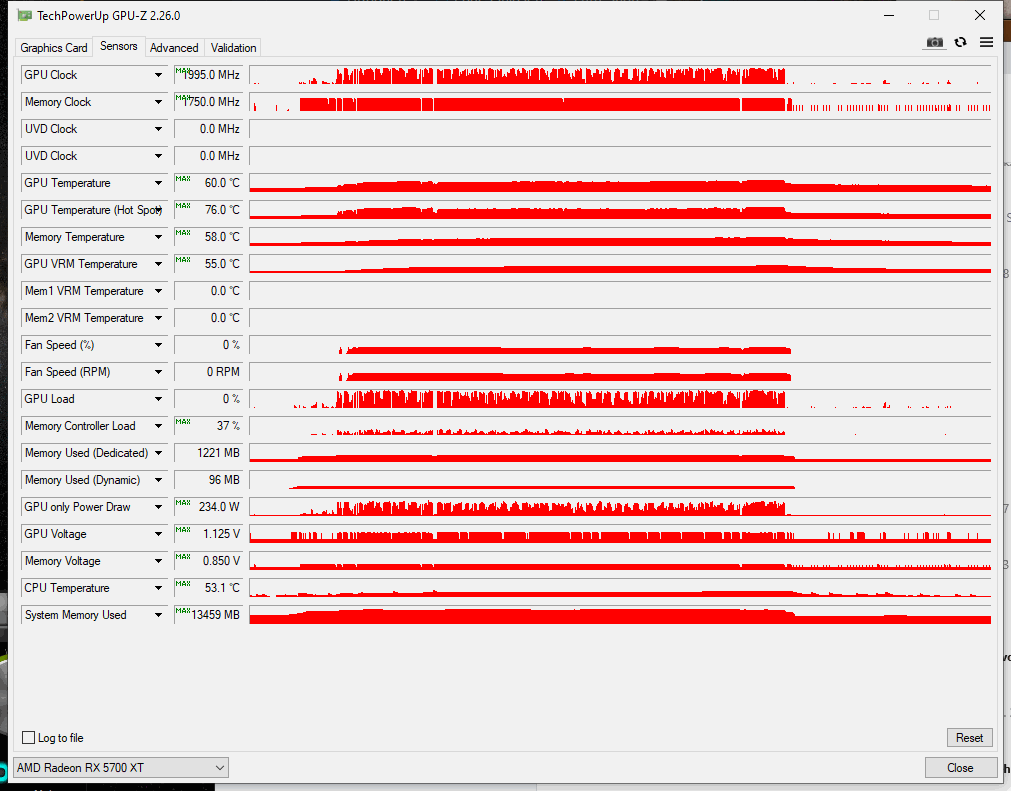
Task: Click the 96 MB dynamic memory value
Action: tap(208, 480)
